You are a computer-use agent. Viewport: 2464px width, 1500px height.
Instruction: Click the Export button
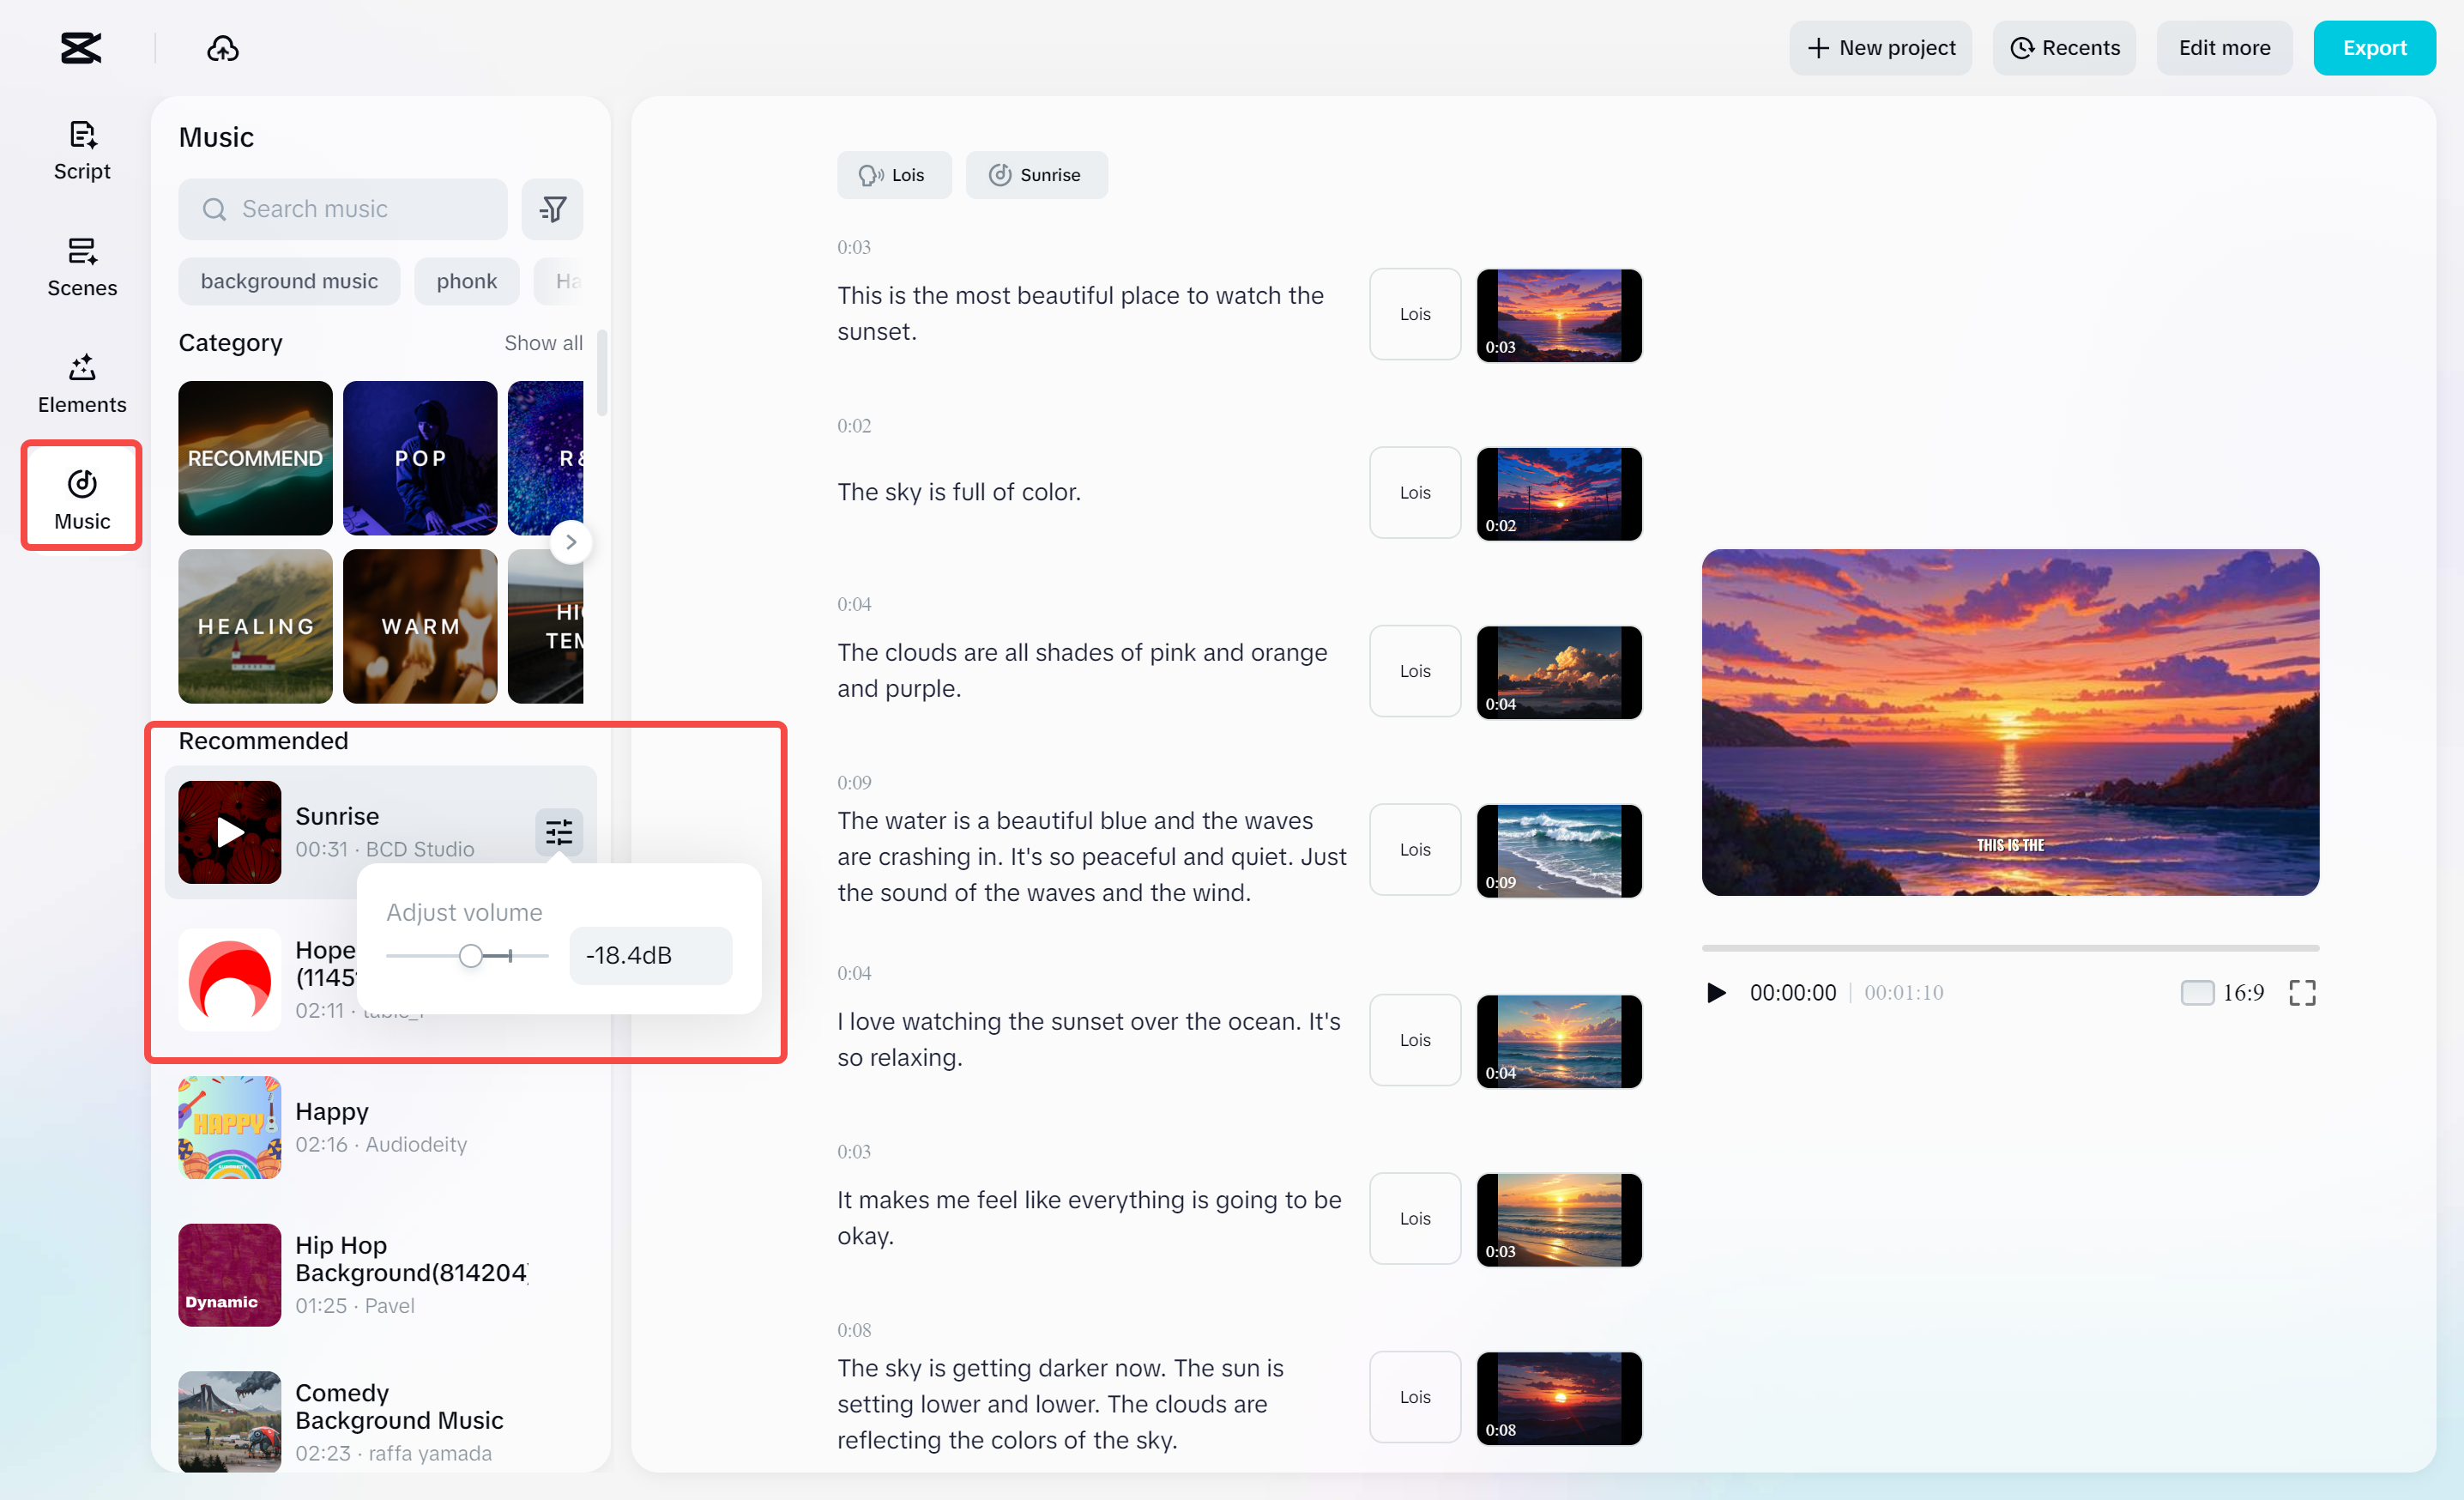click(x=2375, y=47)
